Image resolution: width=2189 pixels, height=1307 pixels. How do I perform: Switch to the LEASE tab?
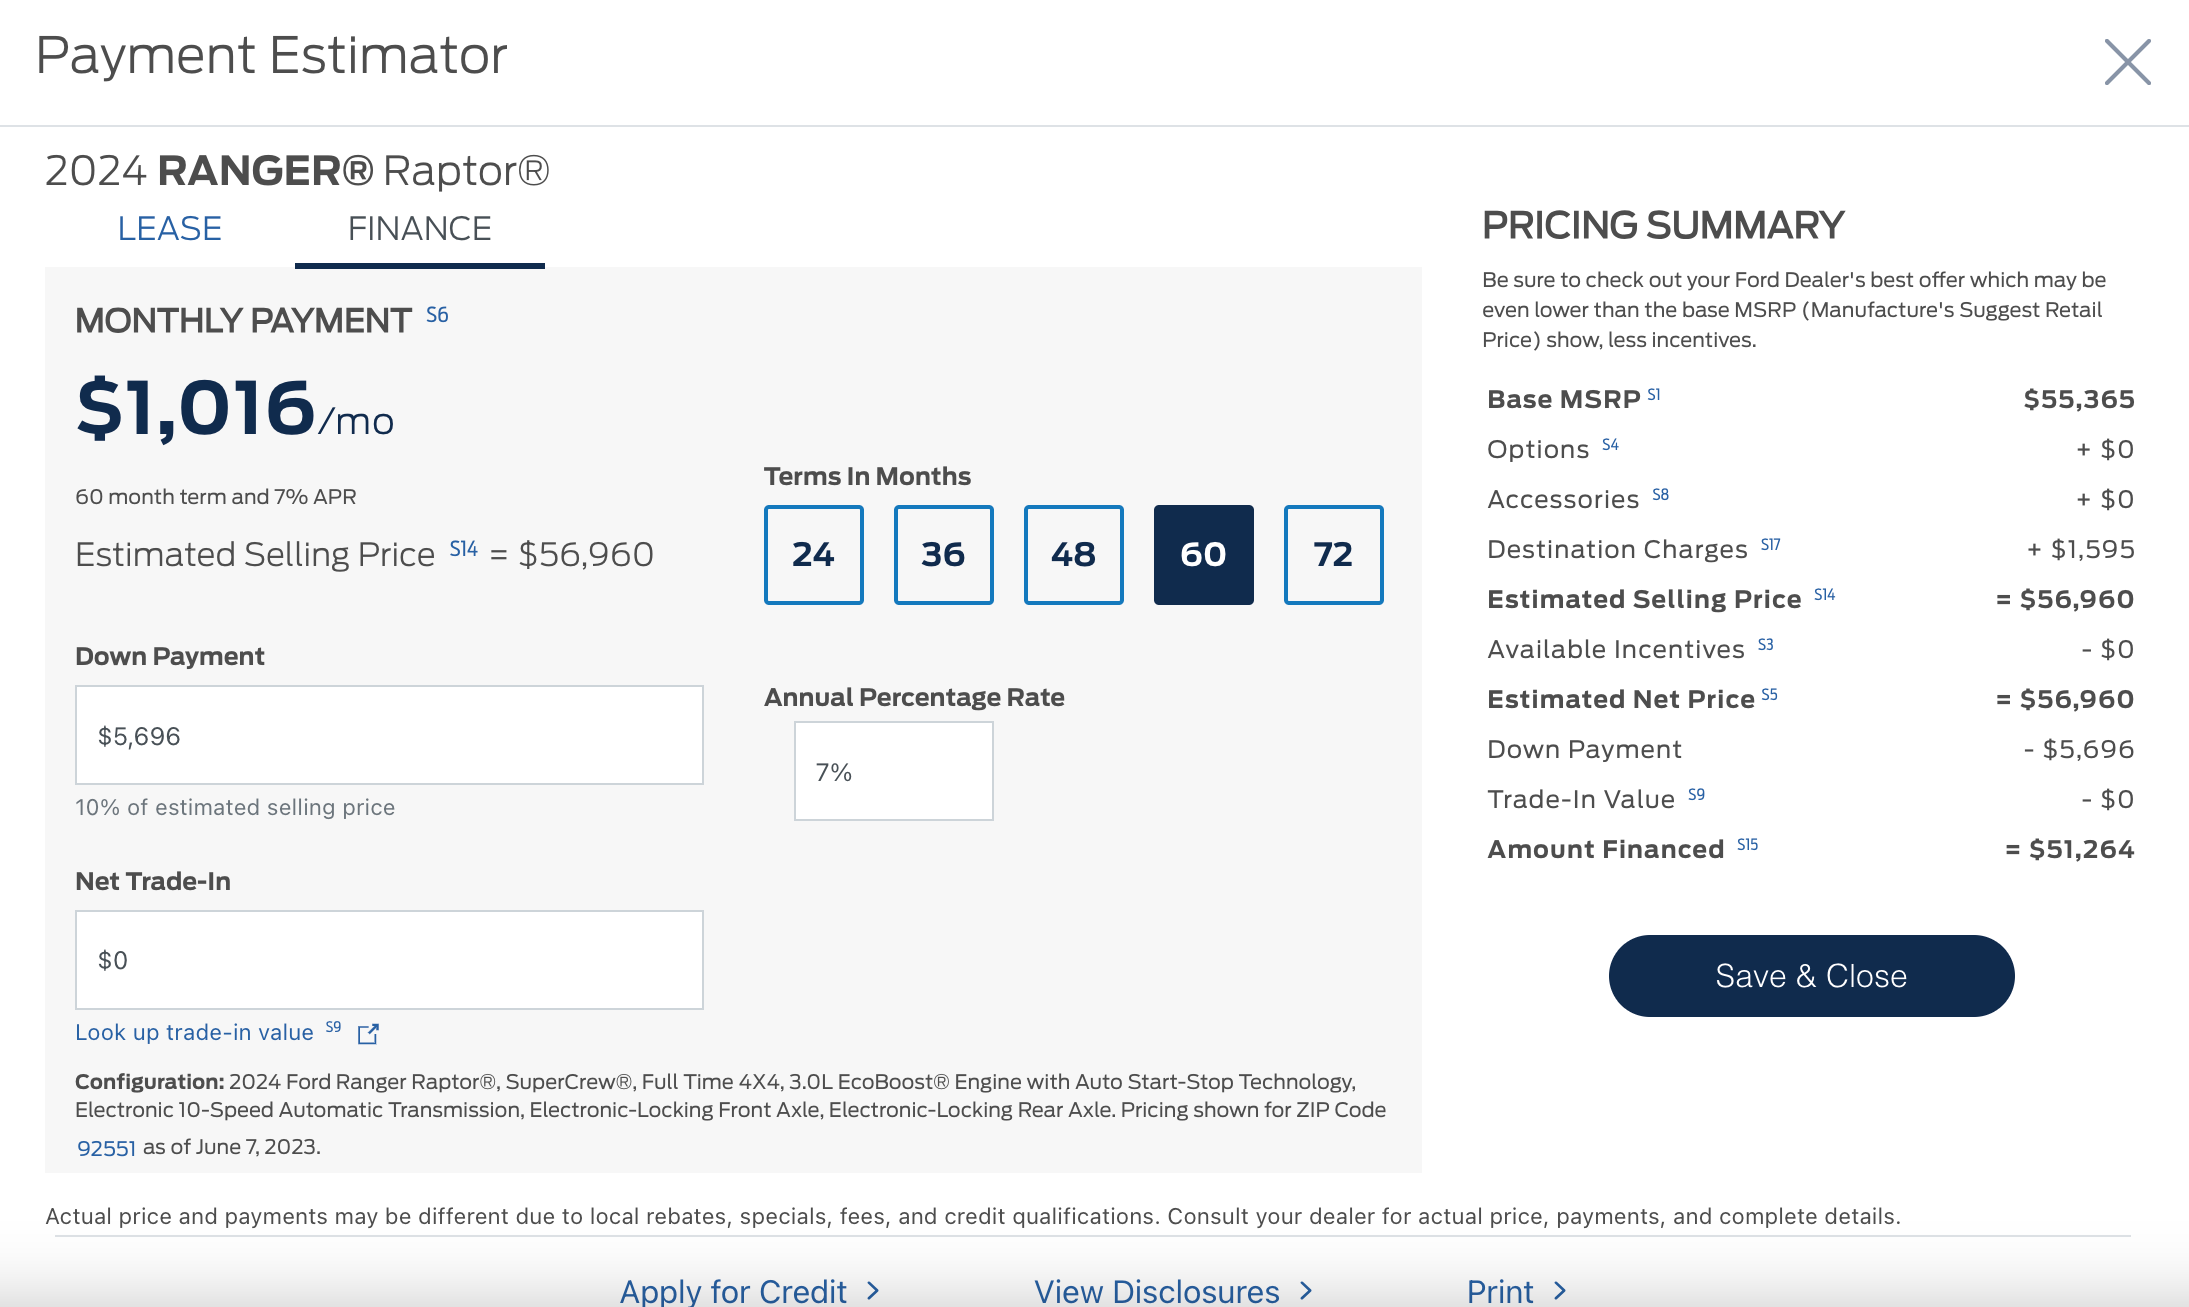[169, 229]
